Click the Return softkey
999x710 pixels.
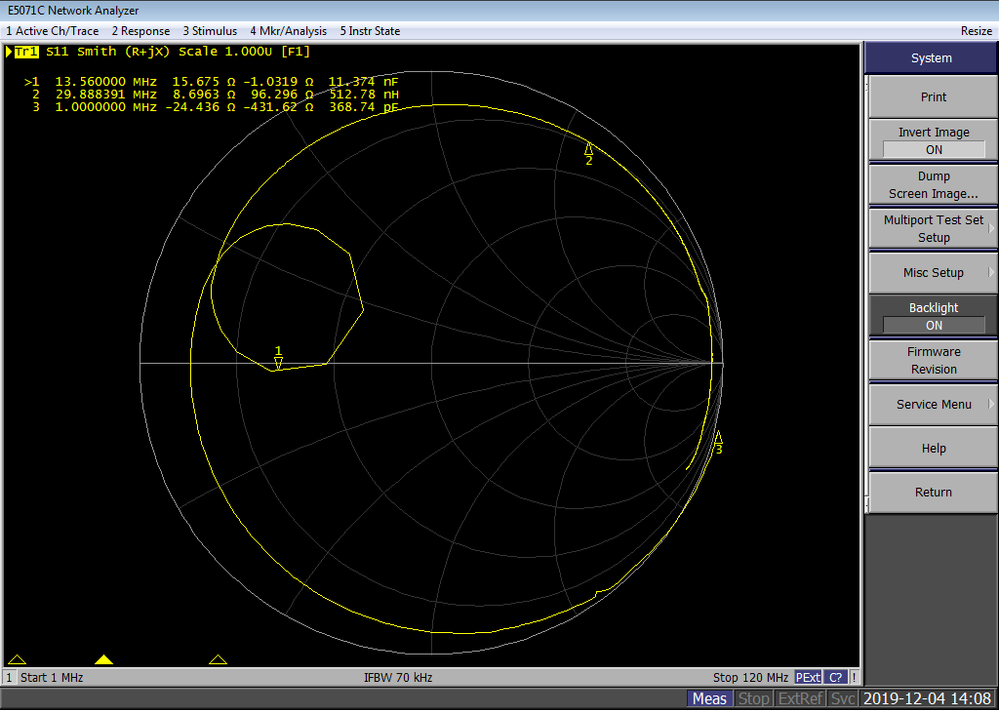933,492
